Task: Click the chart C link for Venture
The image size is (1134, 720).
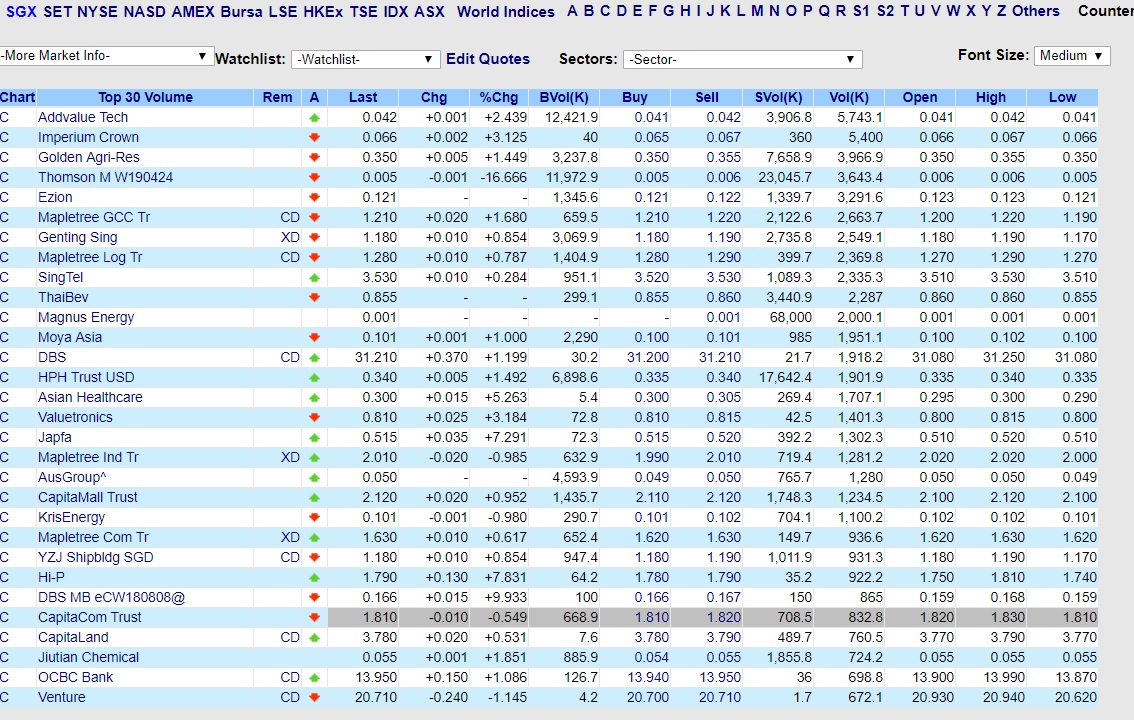Action: pos(4,697)
